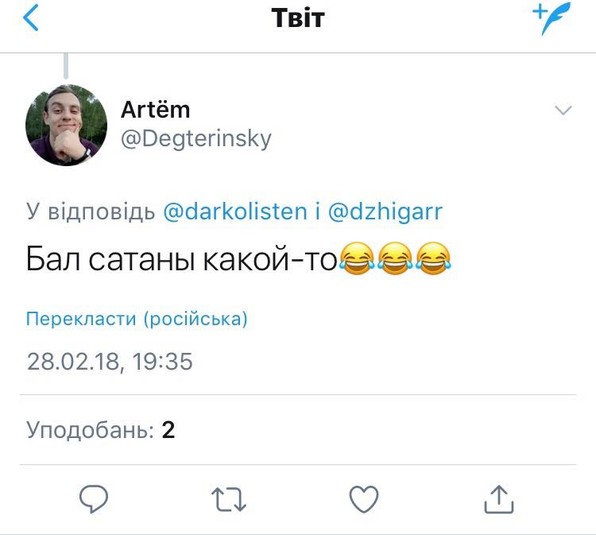Go back using the left arrow
This screenshot has width=596, height=535.
pyautogui.click(x=31, y=17)
